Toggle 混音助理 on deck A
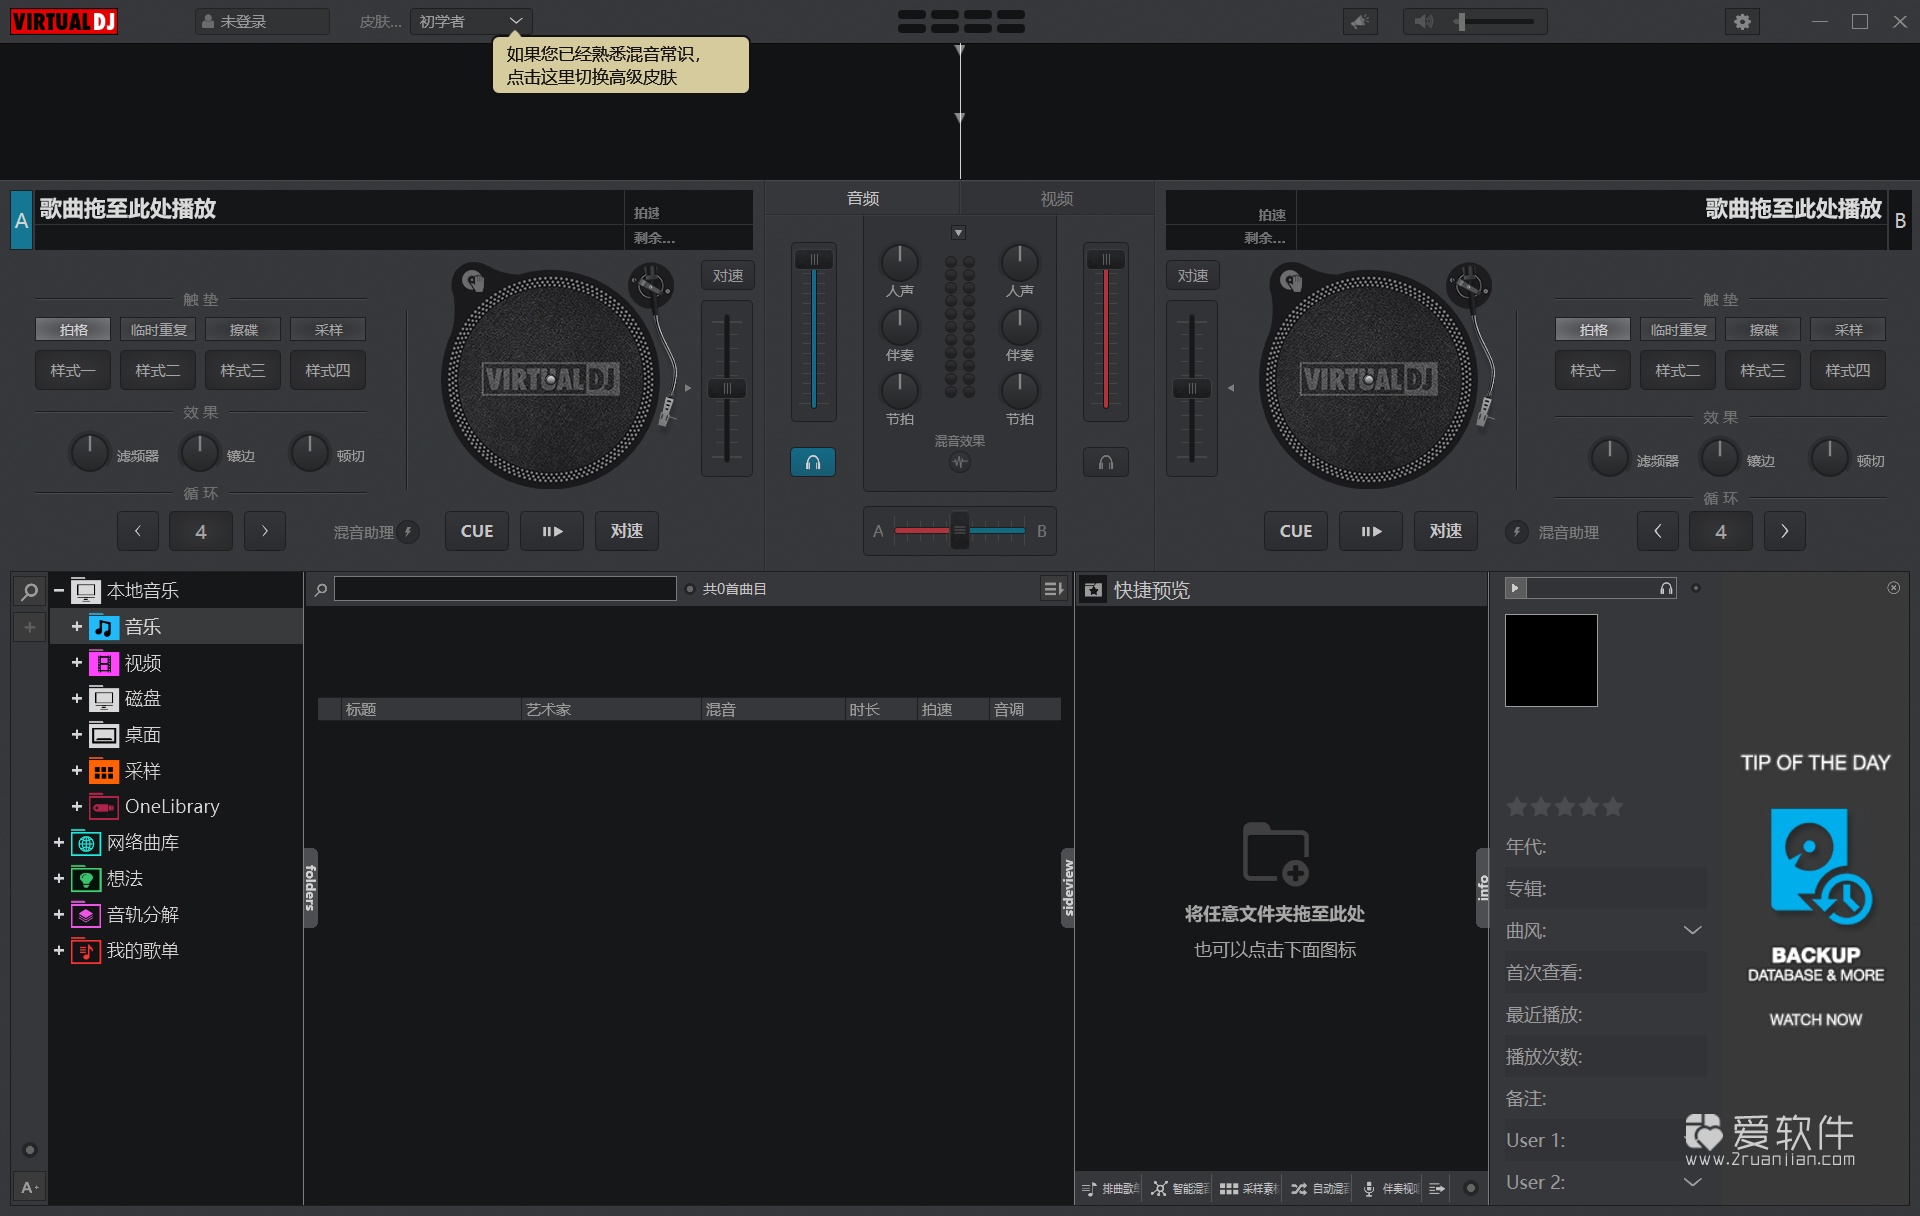This screenshot has height=1216, width=1920. point(407,532)
